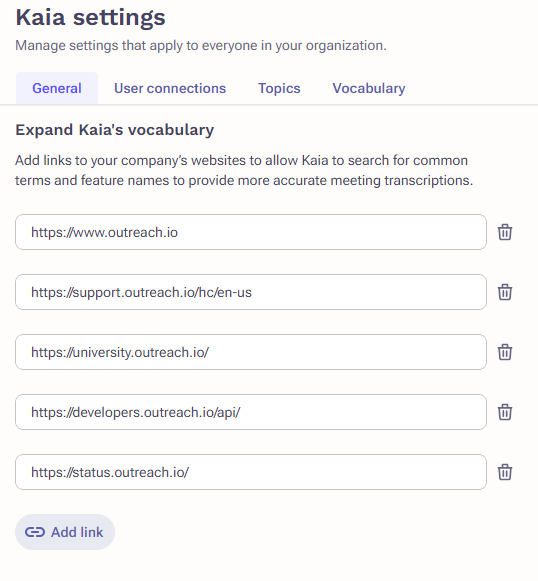Click into the support.outreach.io/hc/en-us field
The height and width of the screenshot is (581, 538).
(251, 292)
